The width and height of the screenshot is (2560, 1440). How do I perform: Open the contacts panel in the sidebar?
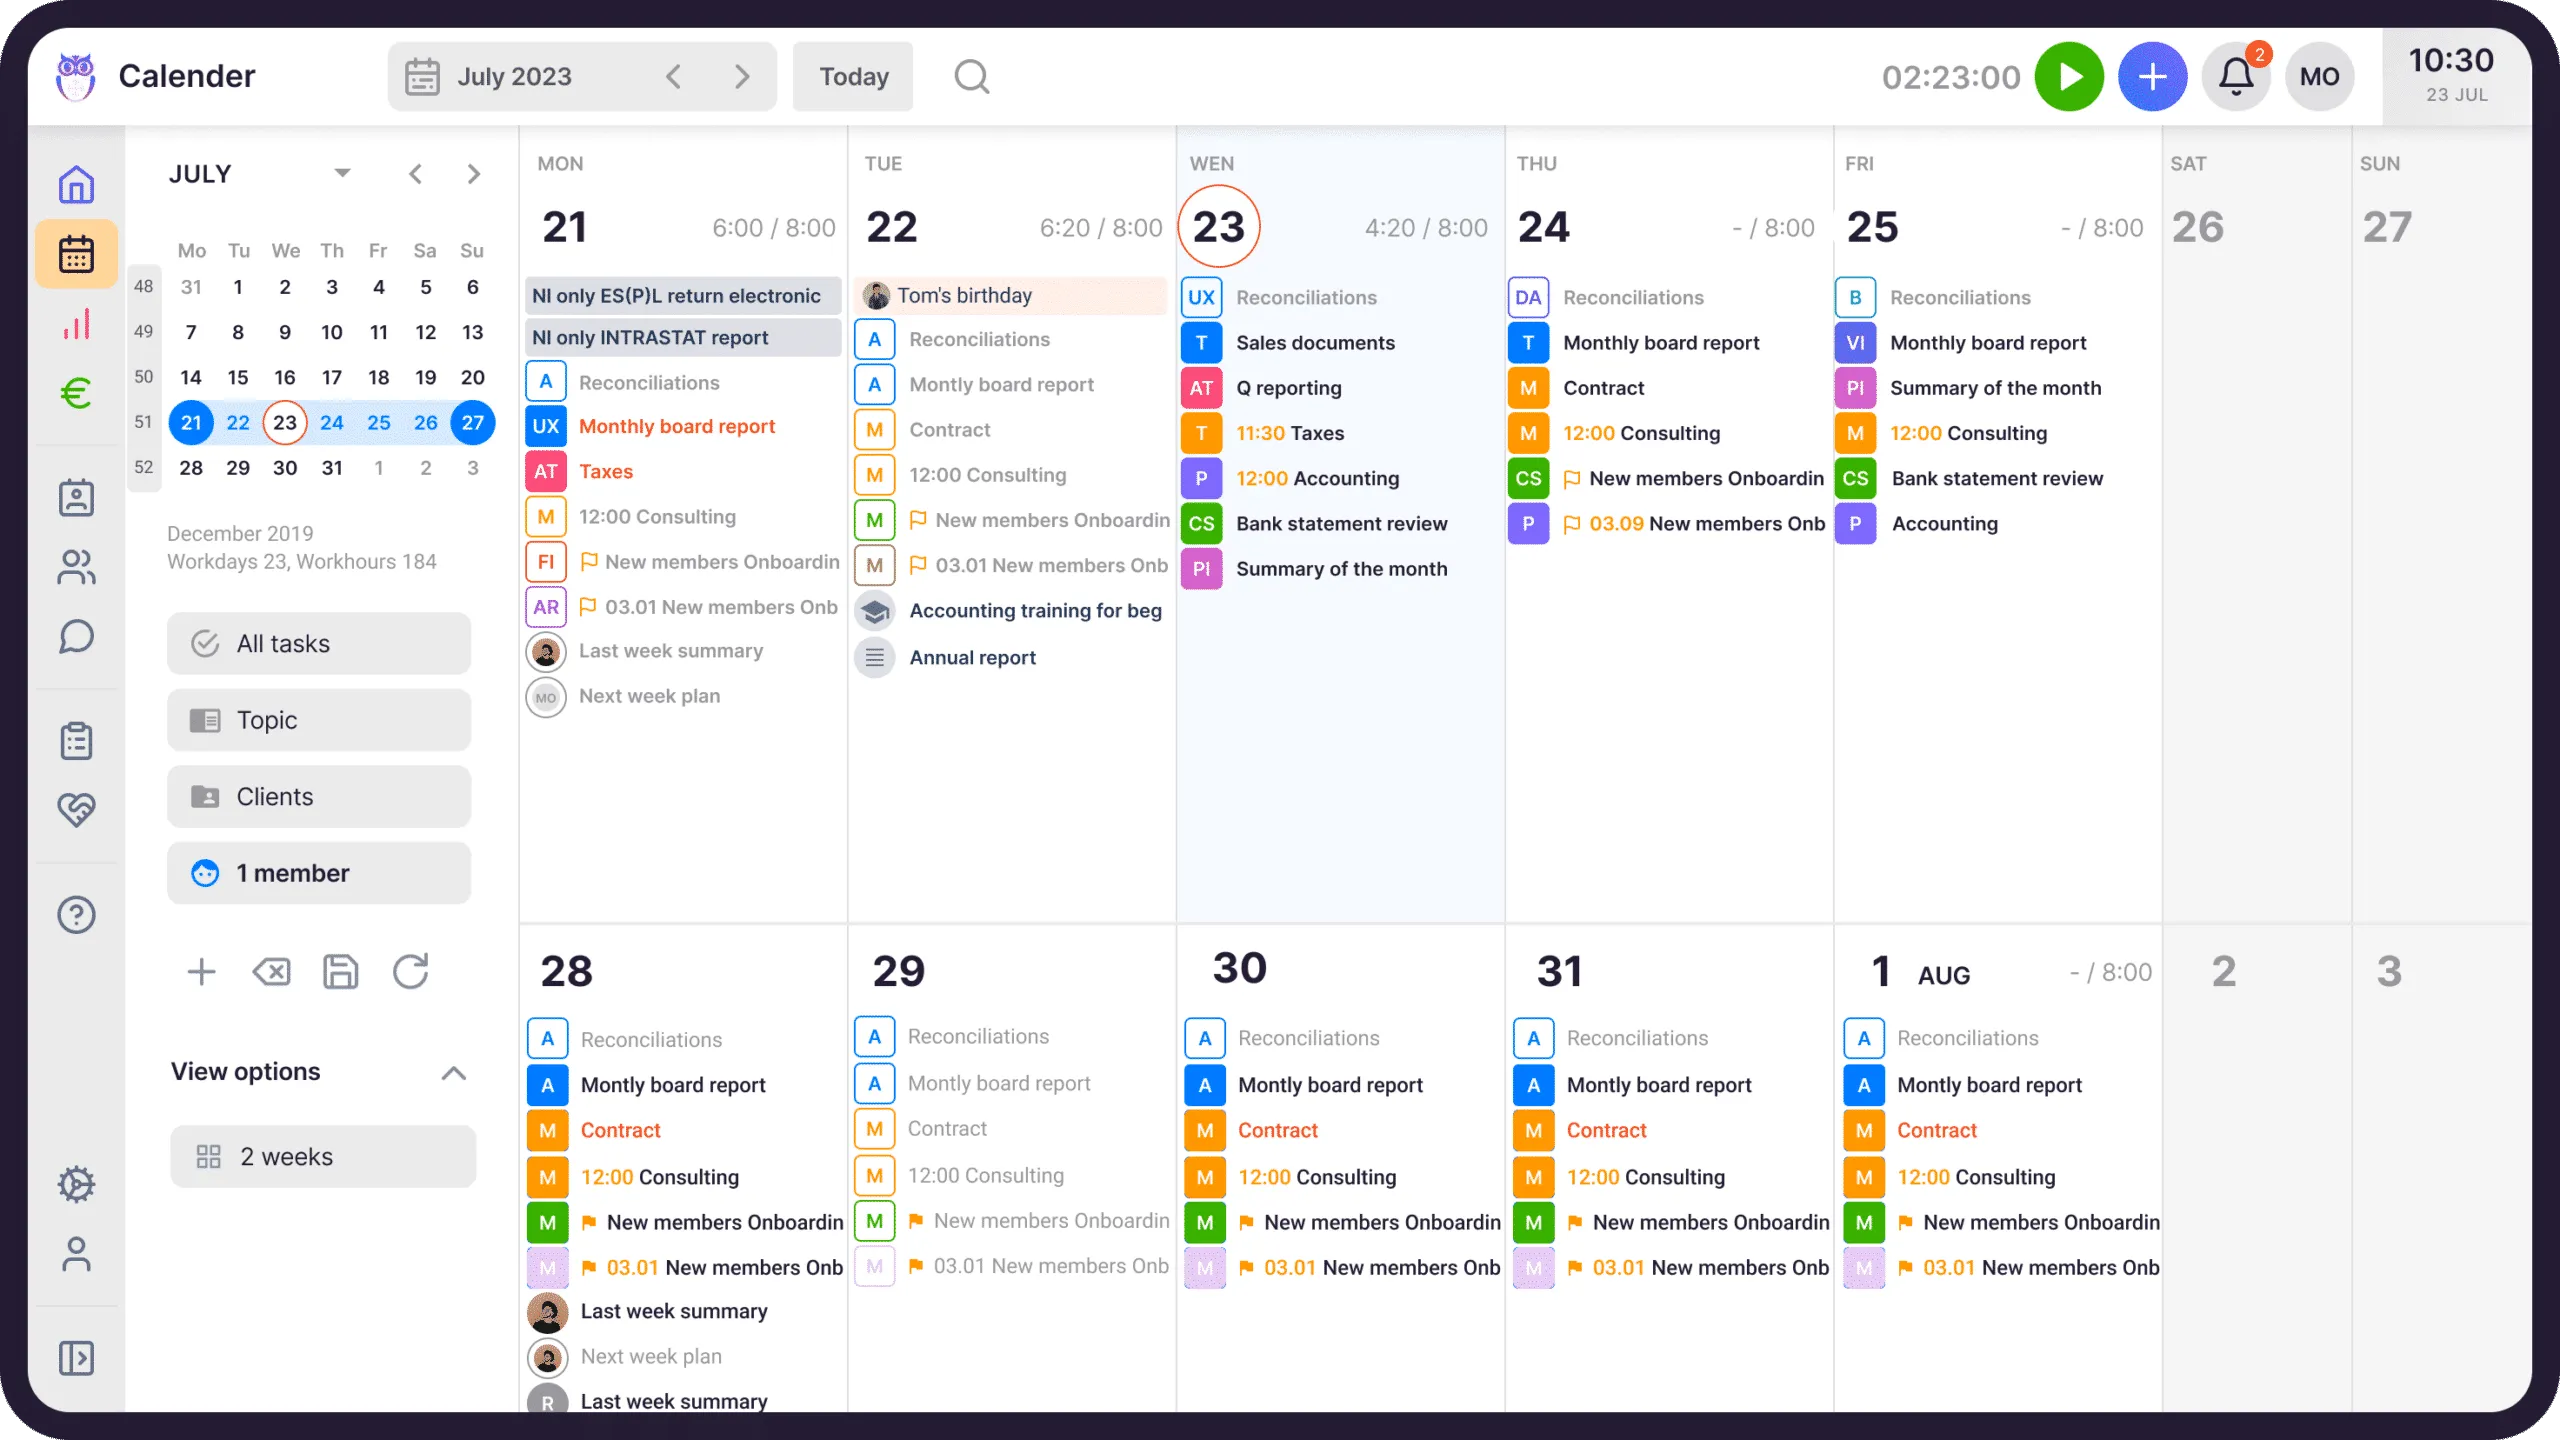76,497
